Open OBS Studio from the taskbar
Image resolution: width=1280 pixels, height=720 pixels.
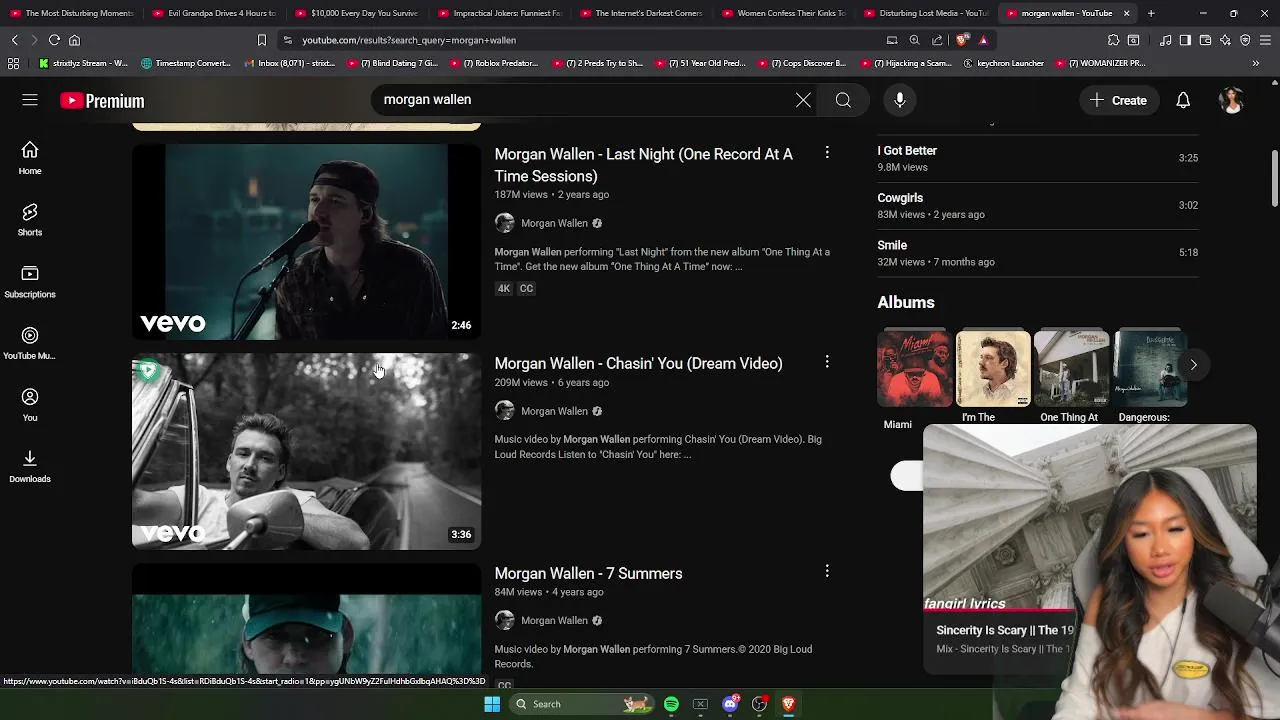pos(759,704)
